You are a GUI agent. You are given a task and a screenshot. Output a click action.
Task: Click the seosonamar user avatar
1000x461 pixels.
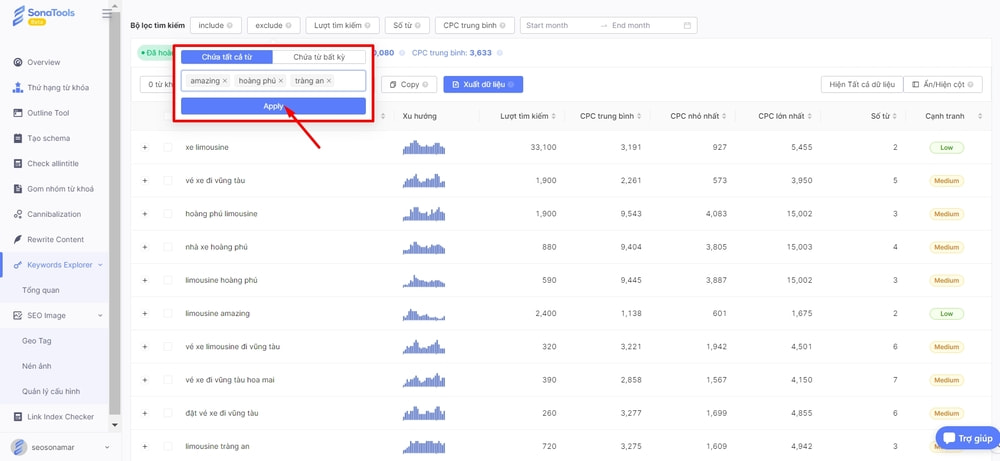(x=19, y=447)
